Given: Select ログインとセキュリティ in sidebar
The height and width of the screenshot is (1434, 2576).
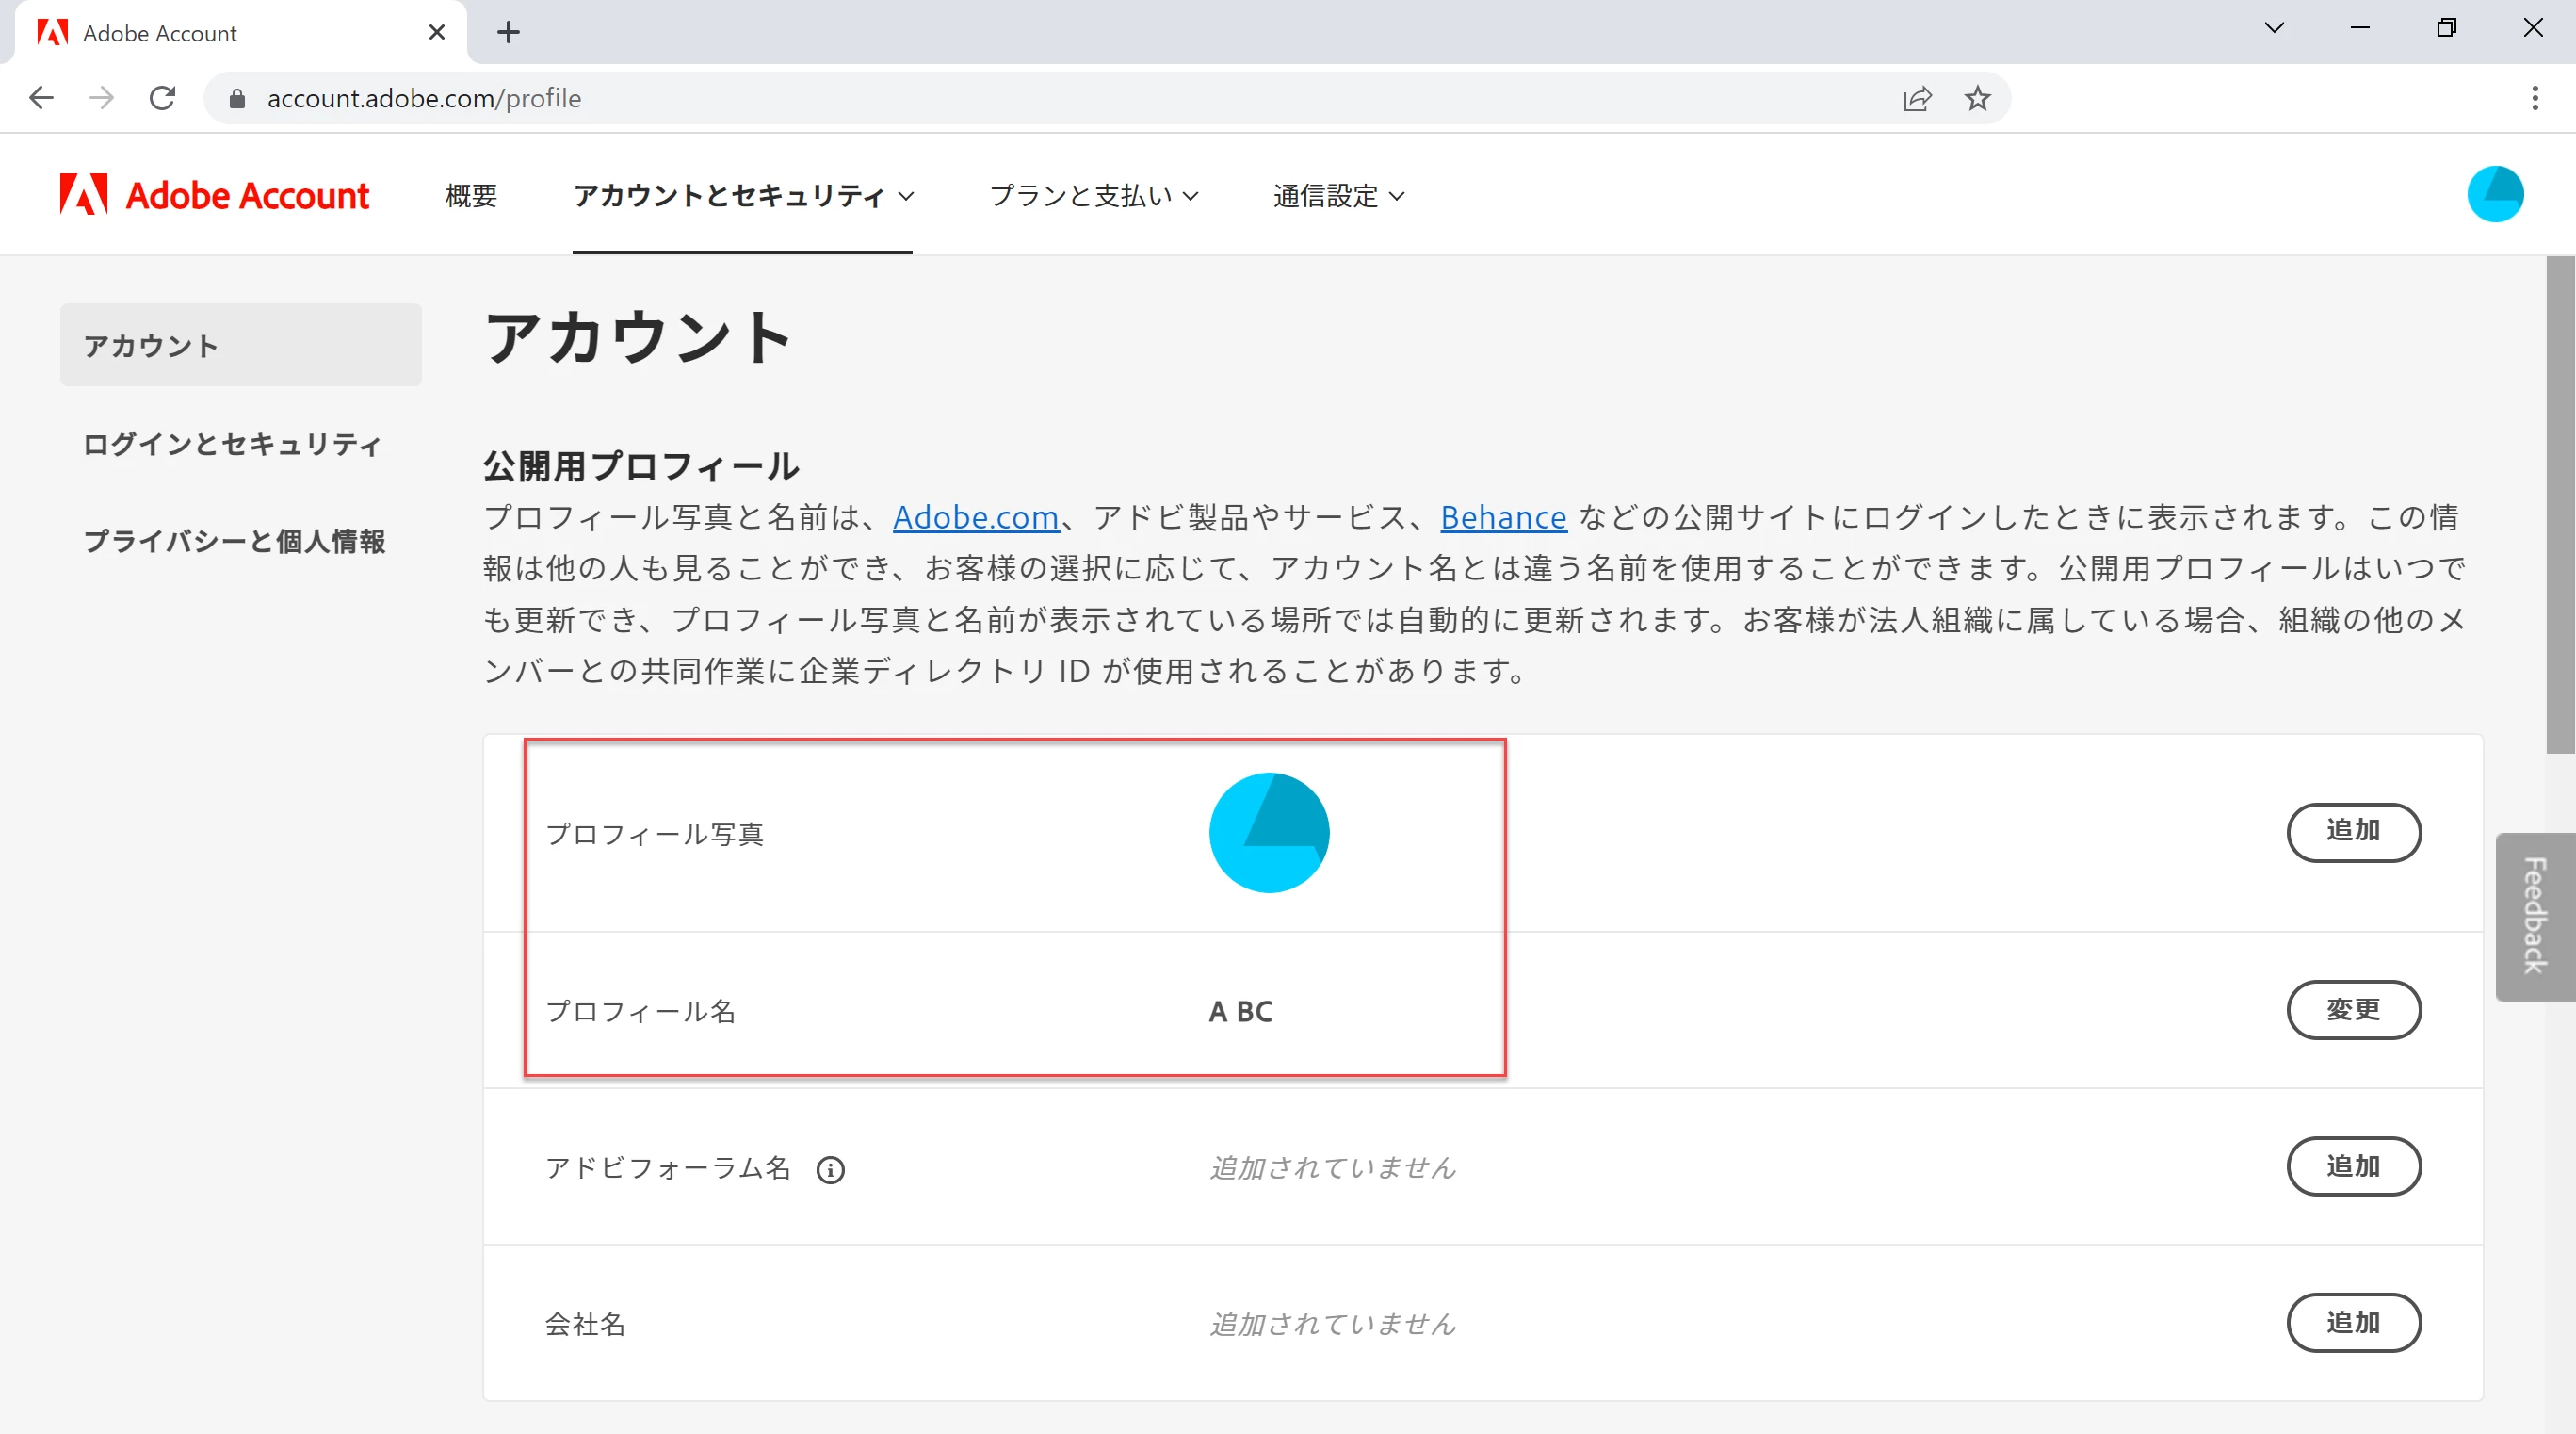Looking at the screenshot, I should 232,444.
